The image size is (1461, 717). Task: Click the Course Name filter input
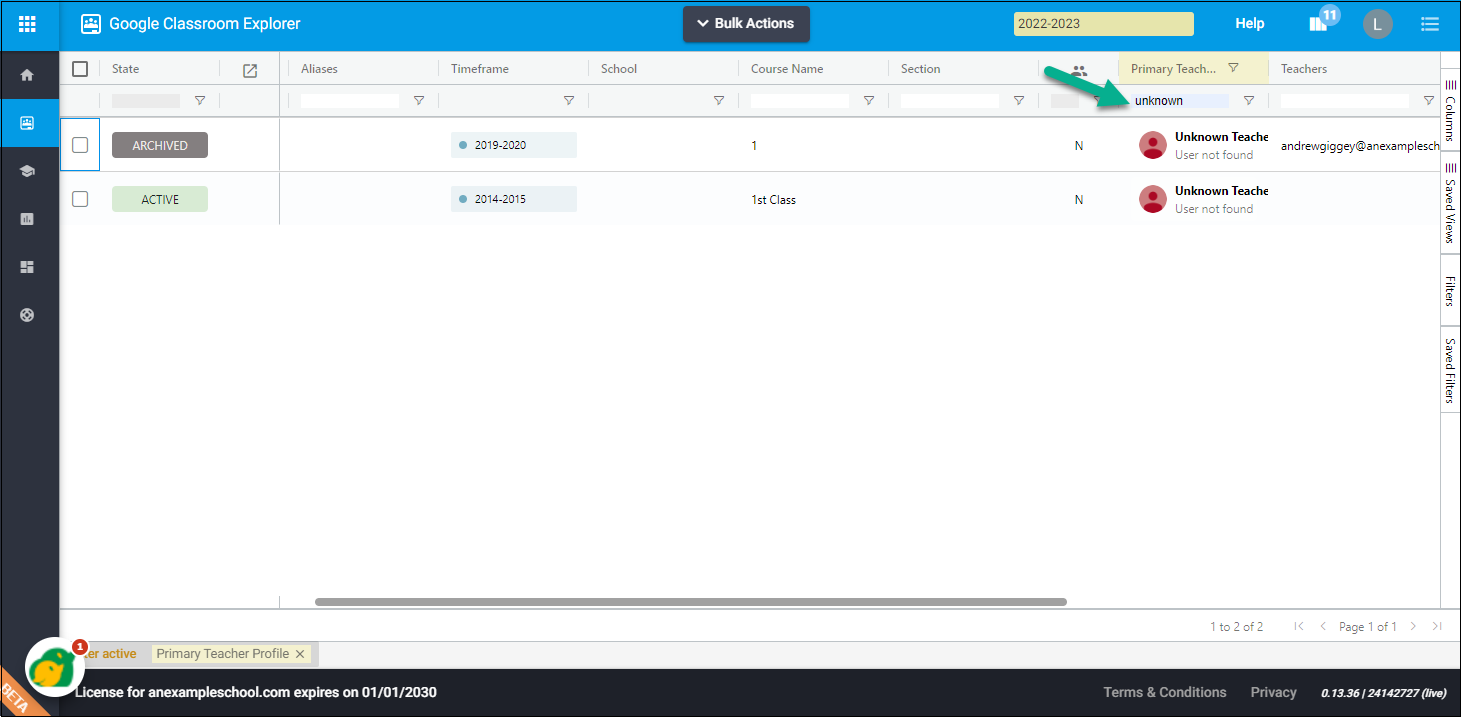tap(800, 101)
